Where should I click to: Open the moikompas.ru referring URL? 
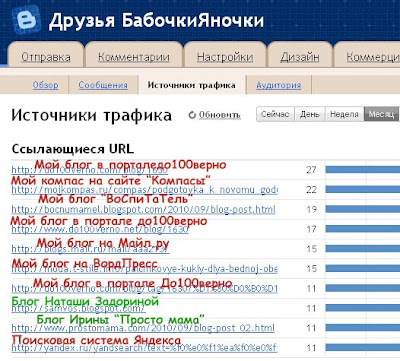[x=144, y=190]
